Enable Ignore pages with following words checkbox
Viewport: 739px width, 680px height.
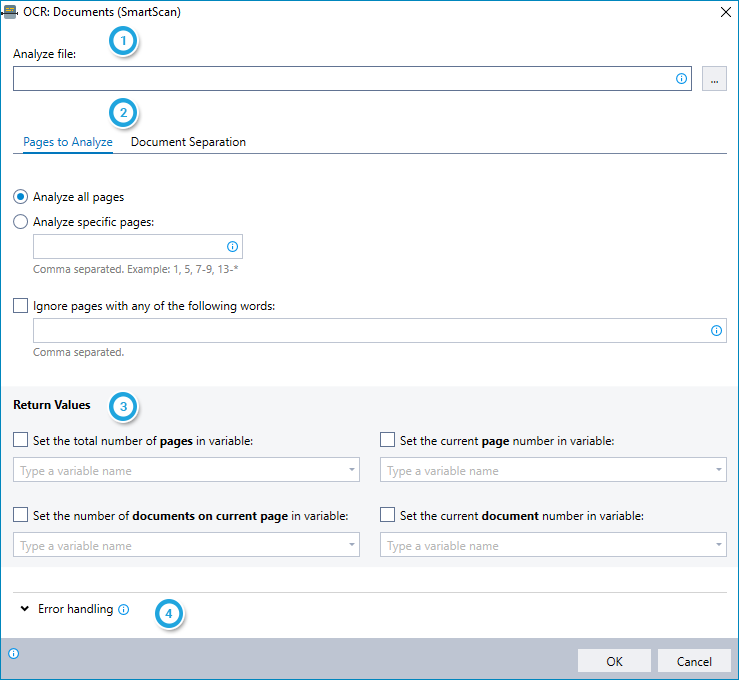(x=20, y=305)
